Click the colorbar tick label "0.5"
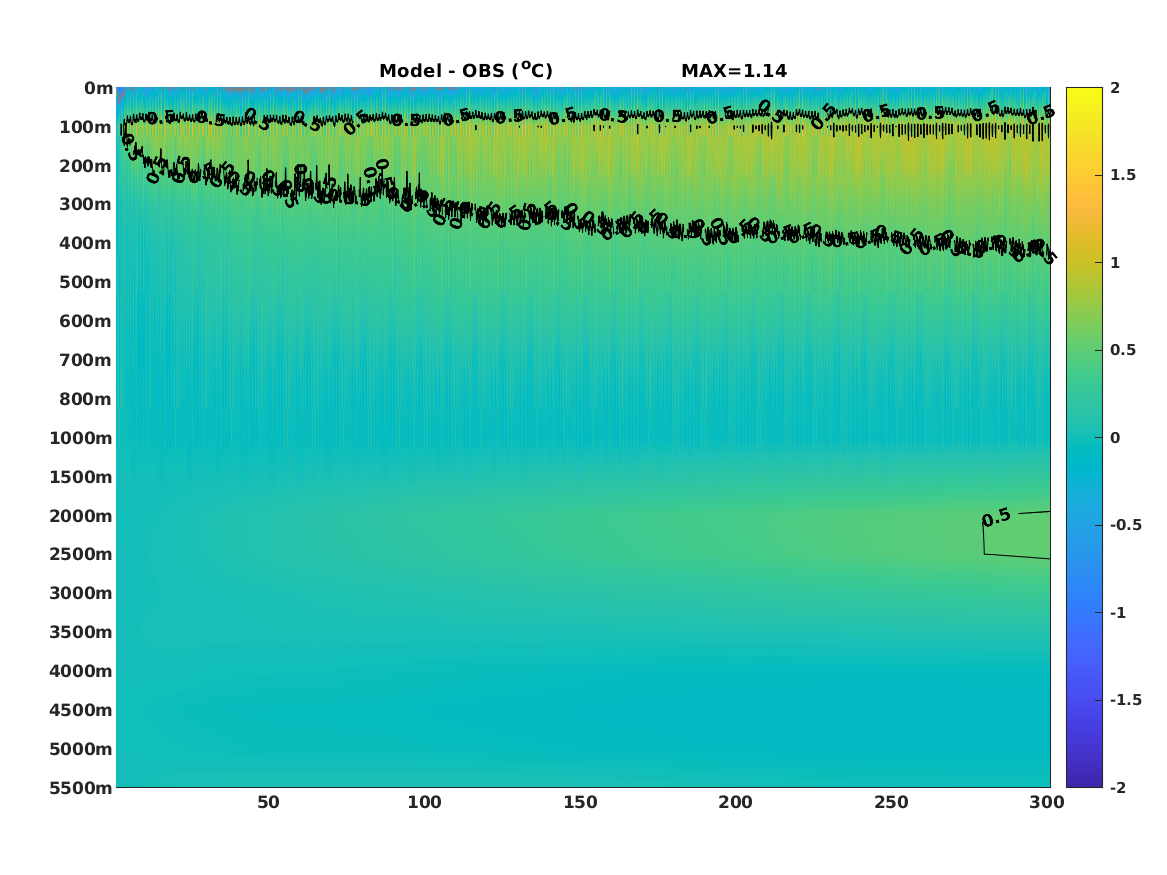 click(1123, 350)
